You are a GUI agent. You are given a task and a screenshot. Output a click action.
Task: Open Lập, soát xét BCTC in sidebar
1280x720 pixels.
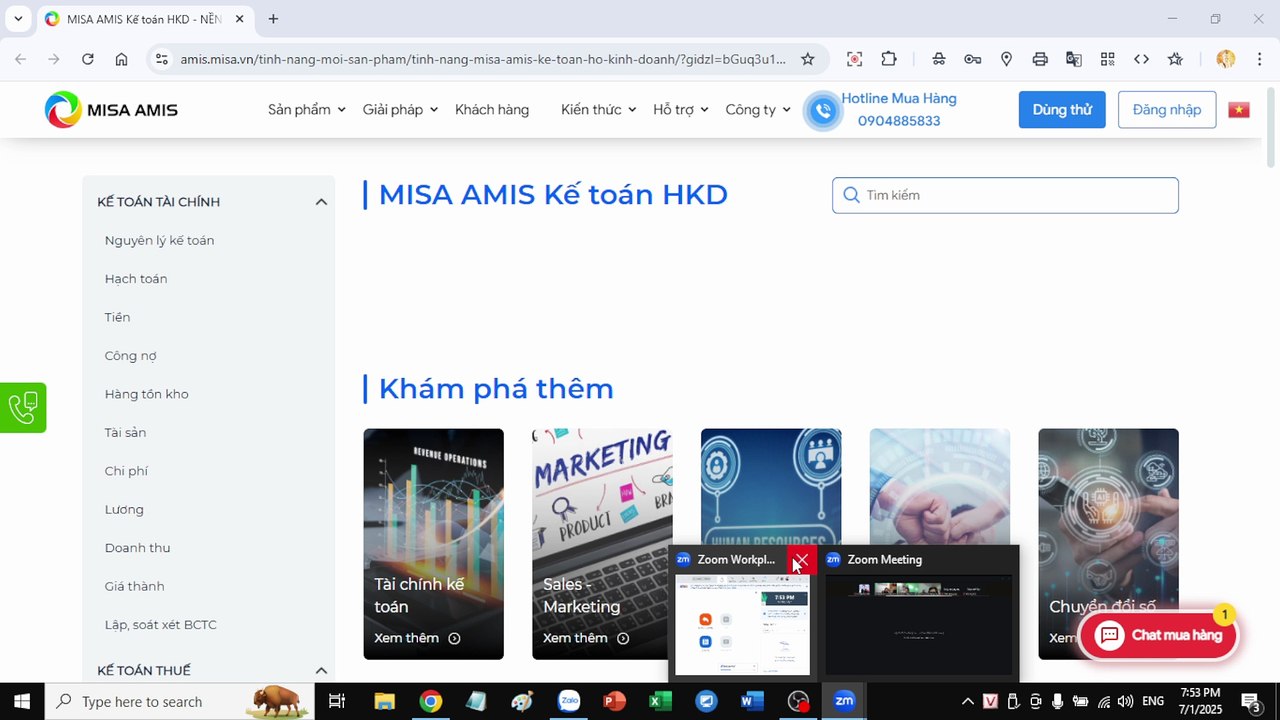pos(160,625)
